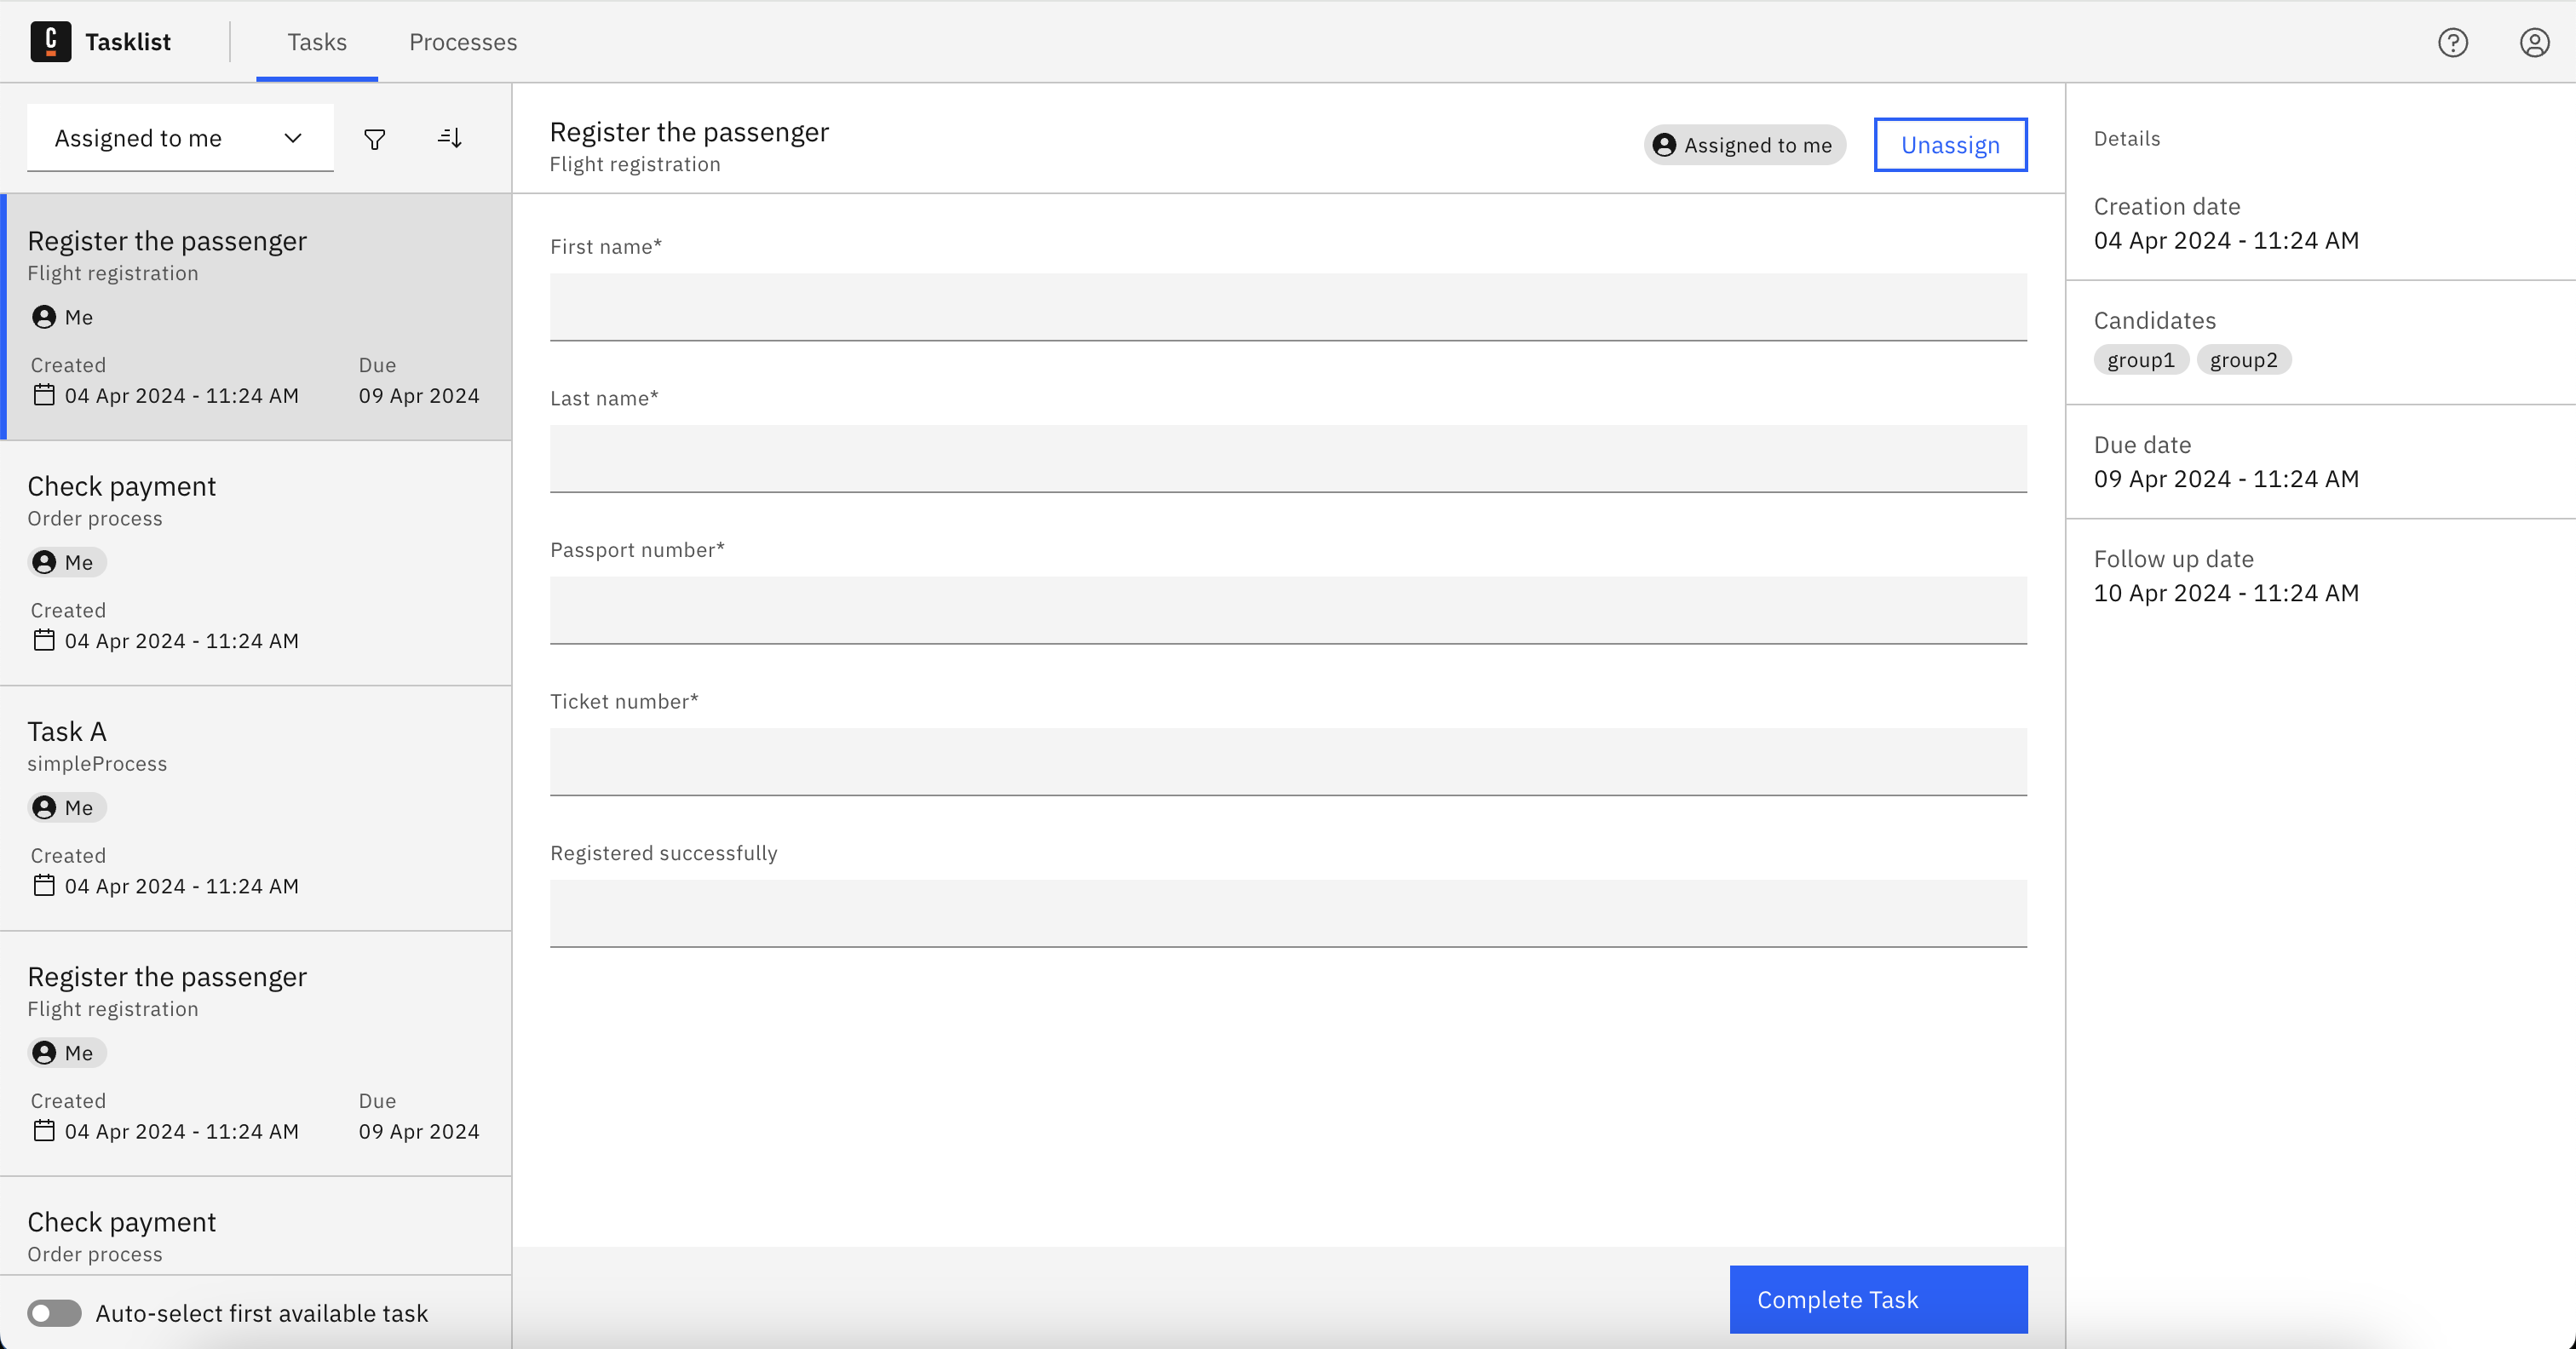This screenshot has height=1349, width=2576.
Task: Open the filter options funnel icon
Action: click(374, 139)
